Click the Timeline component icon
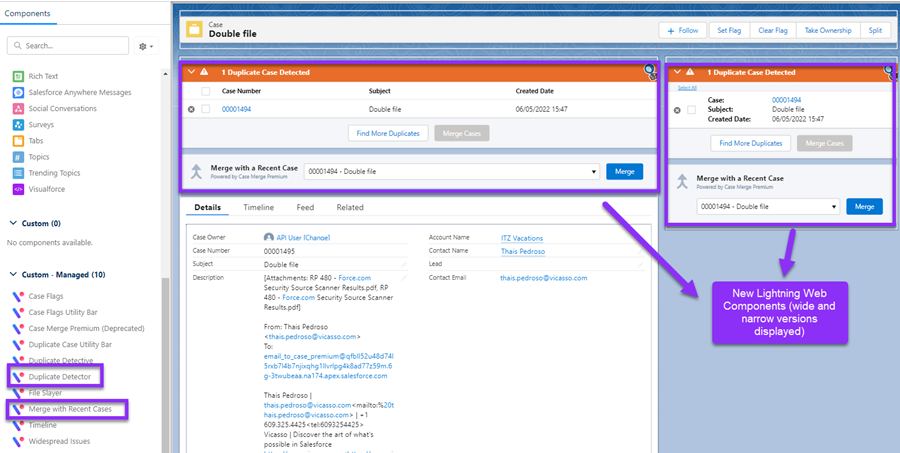This screenshot has width=900, height=453. [x=18, y=425]
